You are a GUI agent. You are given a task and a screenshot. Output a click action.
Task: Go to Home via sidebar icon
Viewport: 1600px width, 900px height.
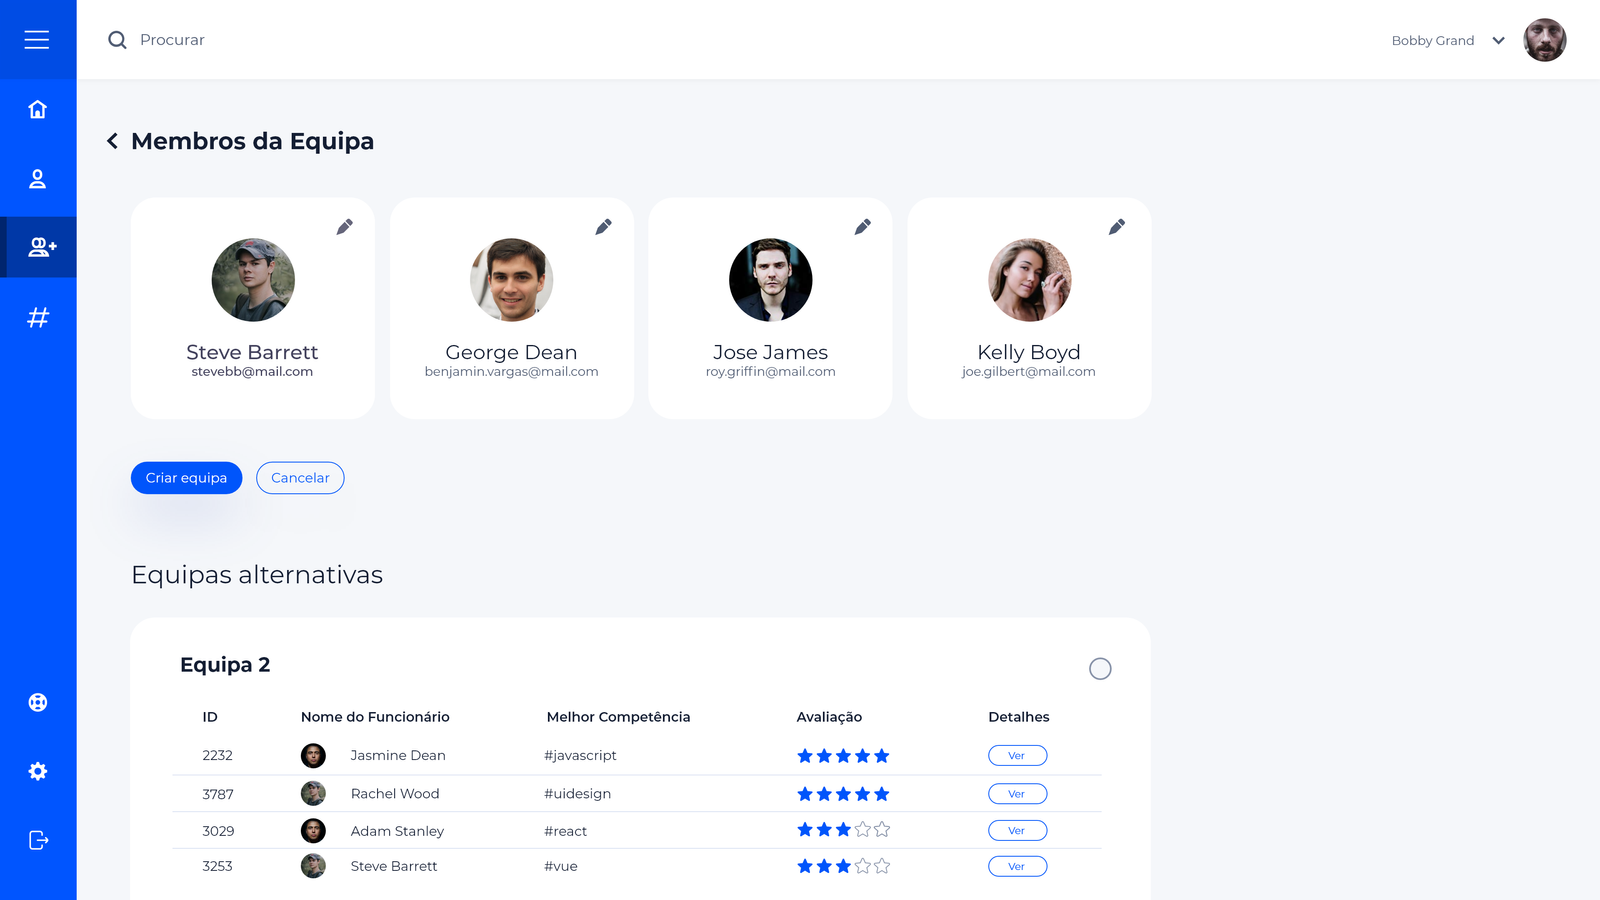[37, 109]
